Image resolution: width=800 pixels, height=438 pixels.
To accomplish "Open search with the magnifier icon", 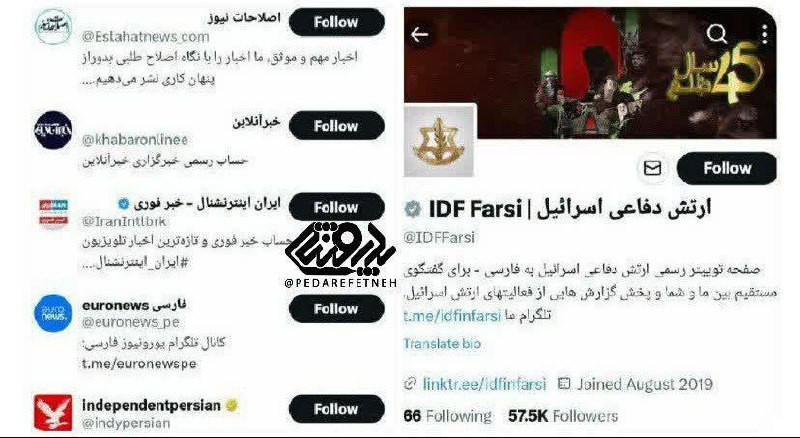I will pos(717,34).
